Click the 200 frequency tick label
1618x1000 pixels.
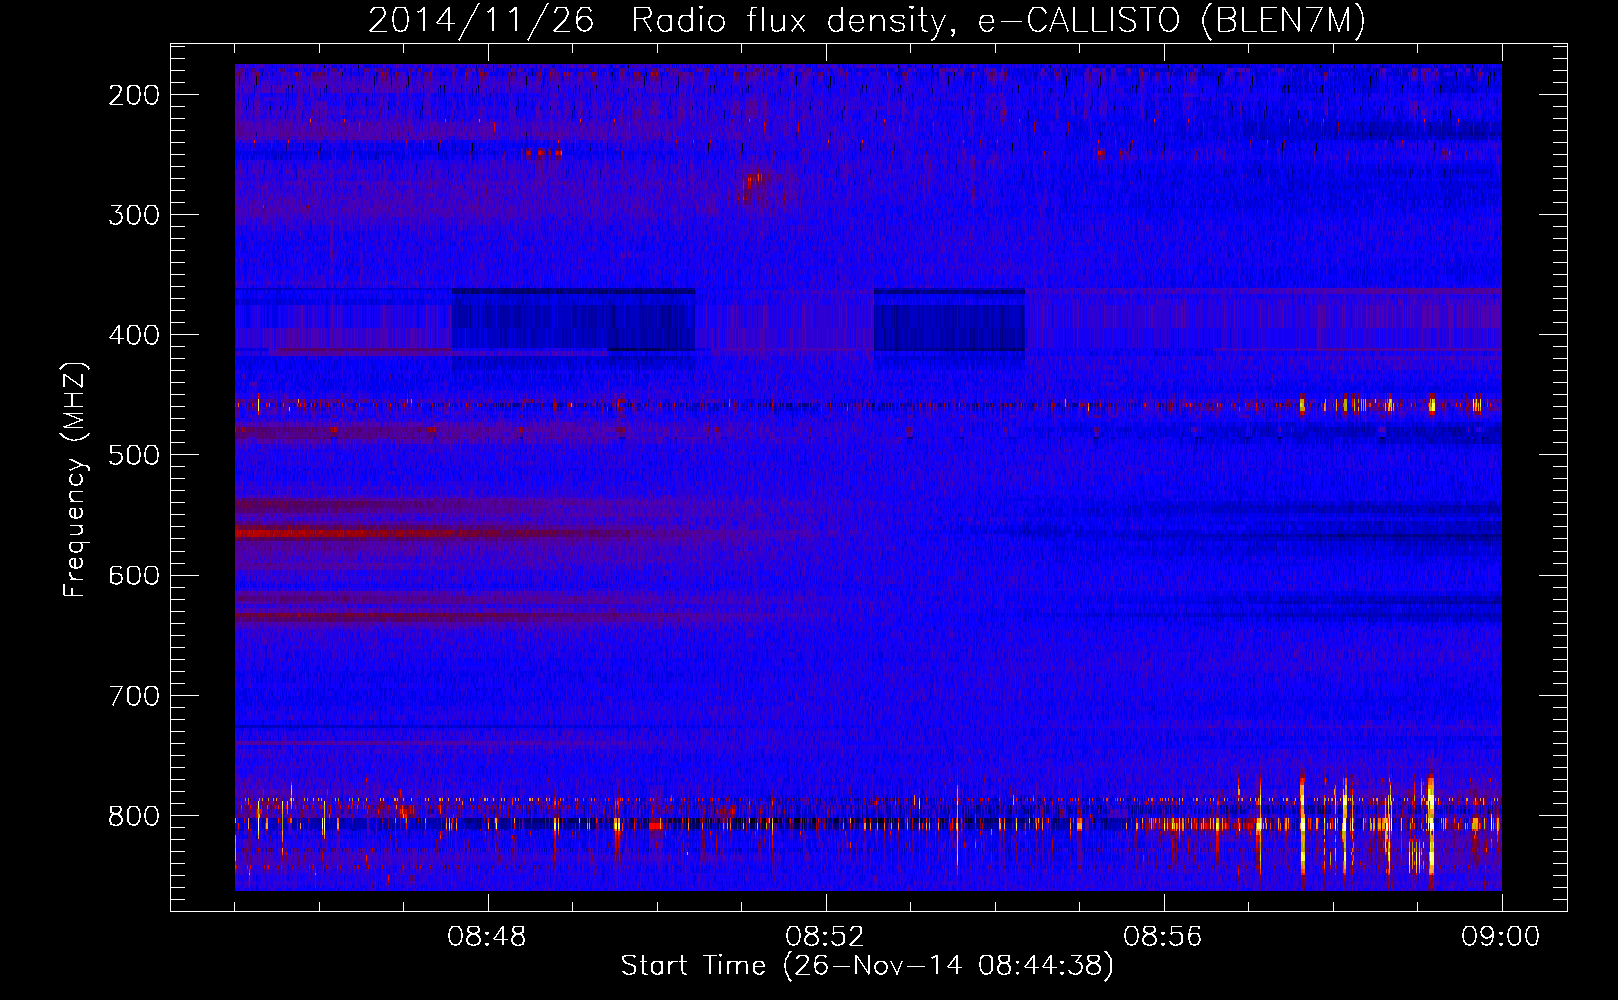click(x=133, y=95)
